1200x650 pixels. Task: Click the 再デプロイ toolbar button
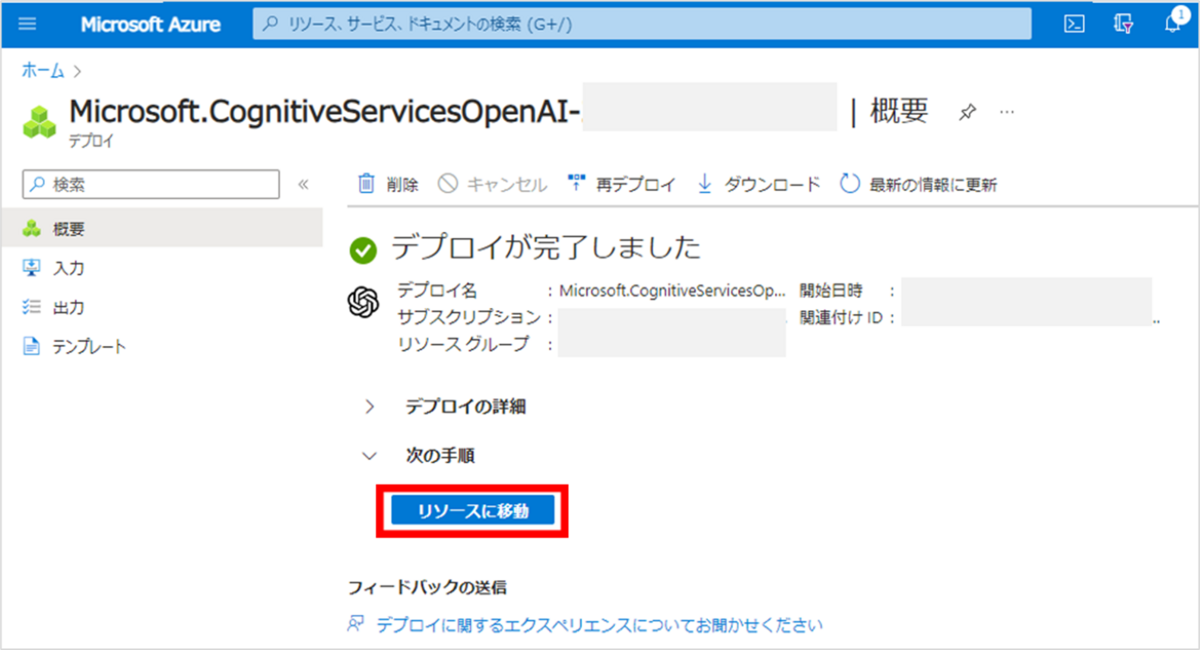point(621,184)
